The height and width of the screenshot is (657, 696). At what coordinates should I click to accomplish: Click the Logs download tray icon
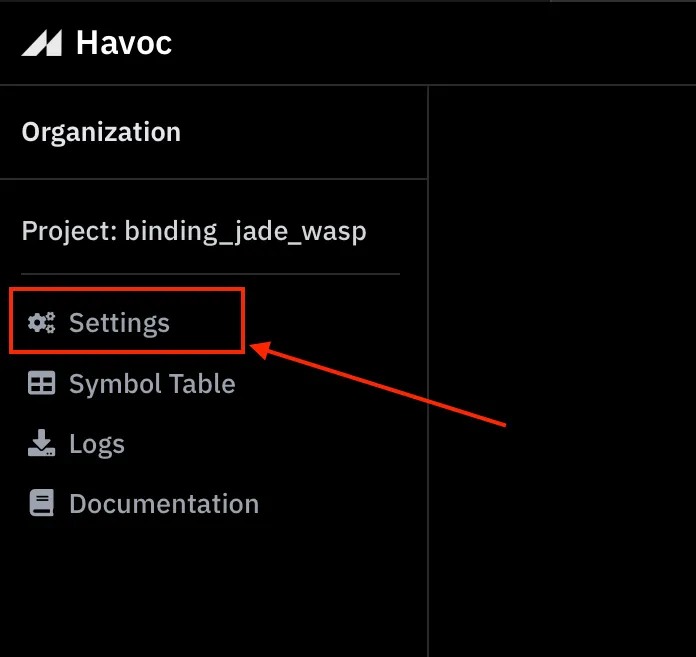[x=41, y=443]
